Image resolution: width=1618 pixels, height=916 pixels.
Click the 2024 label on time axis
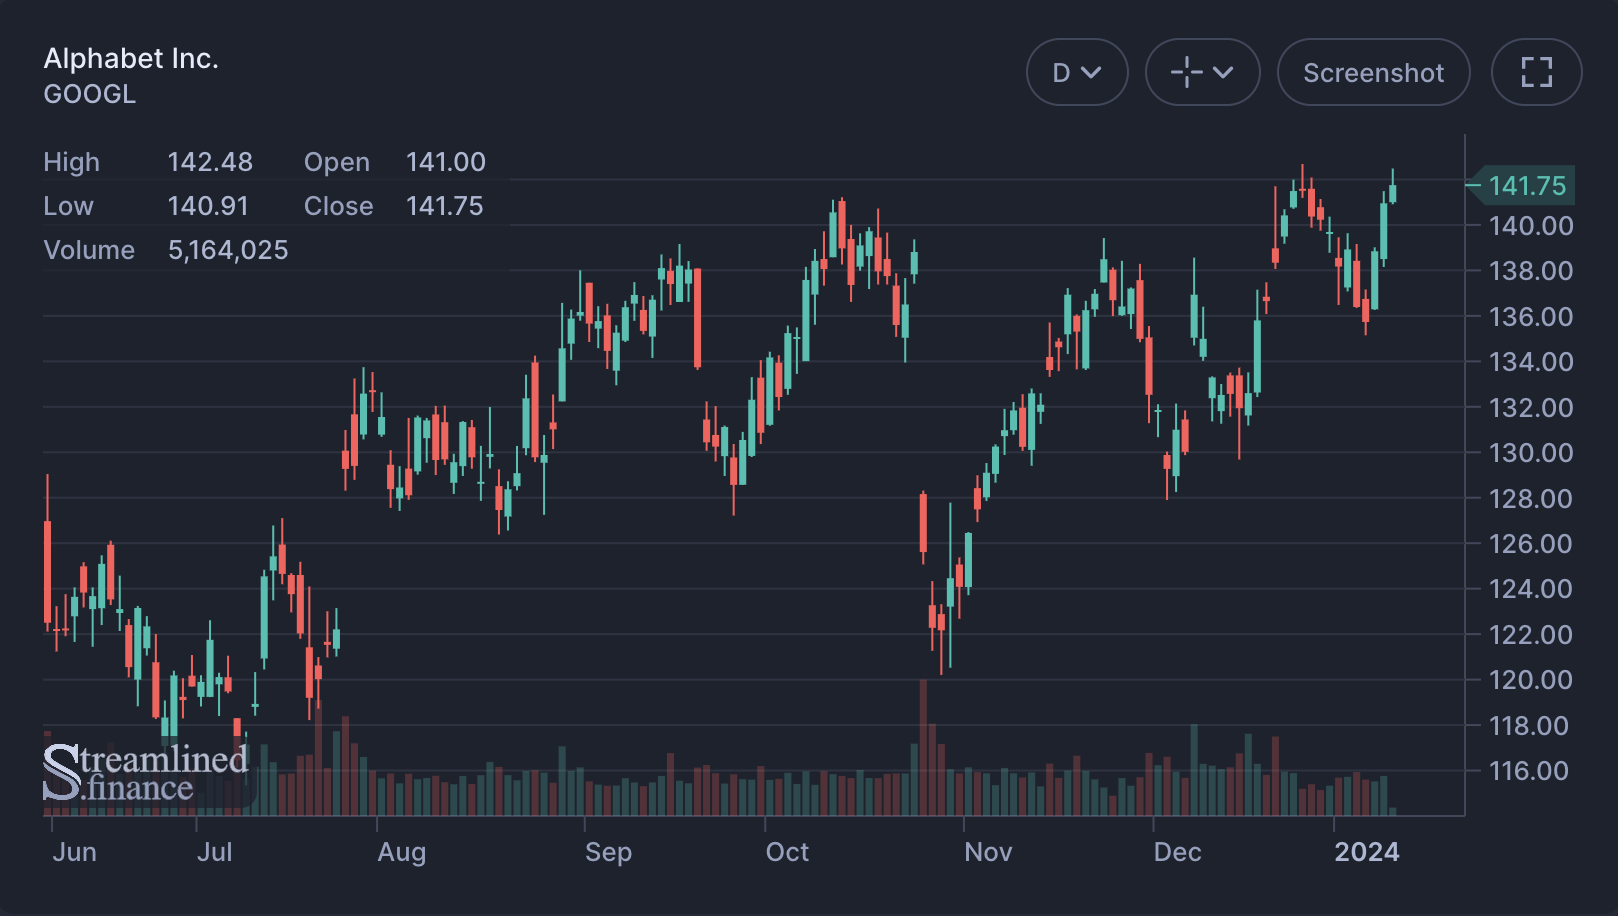click(1367, 852)
